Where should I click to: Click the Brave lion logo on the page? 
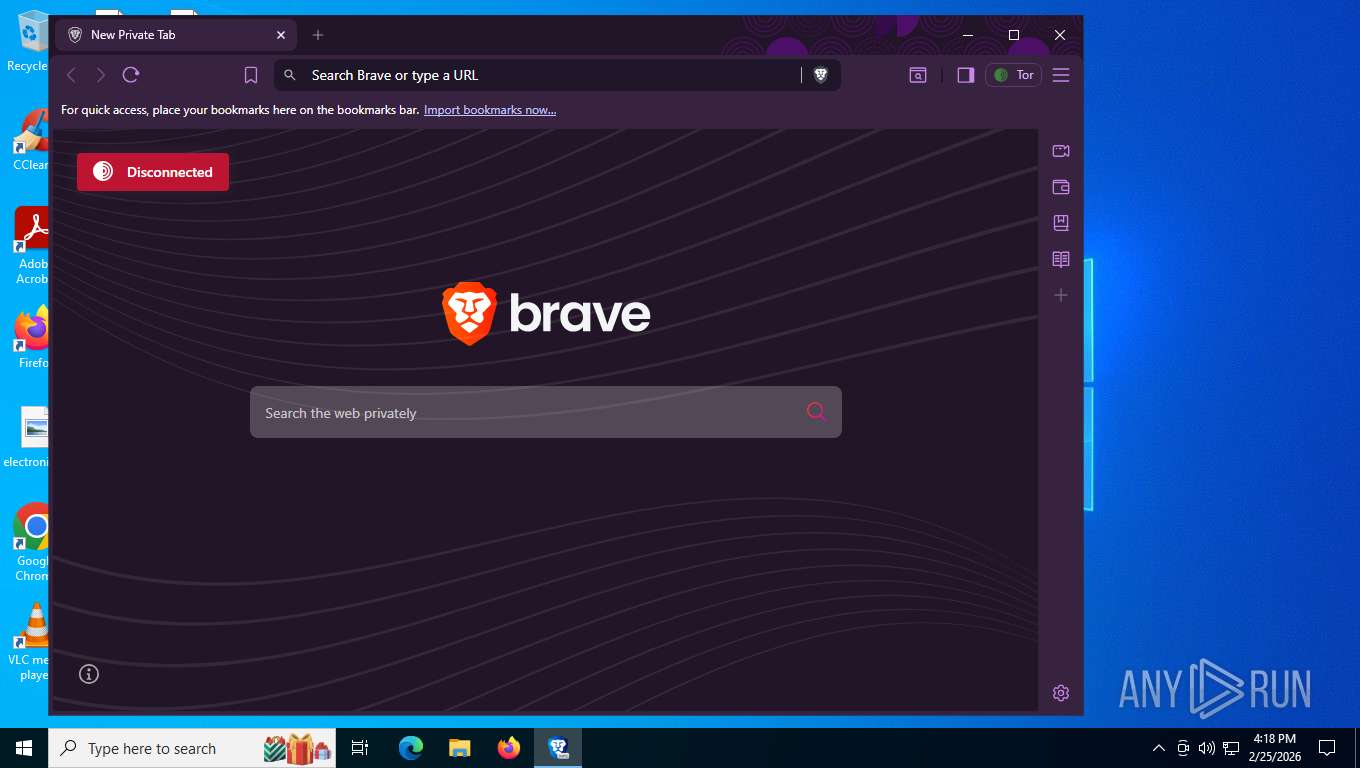pos(470,313)
